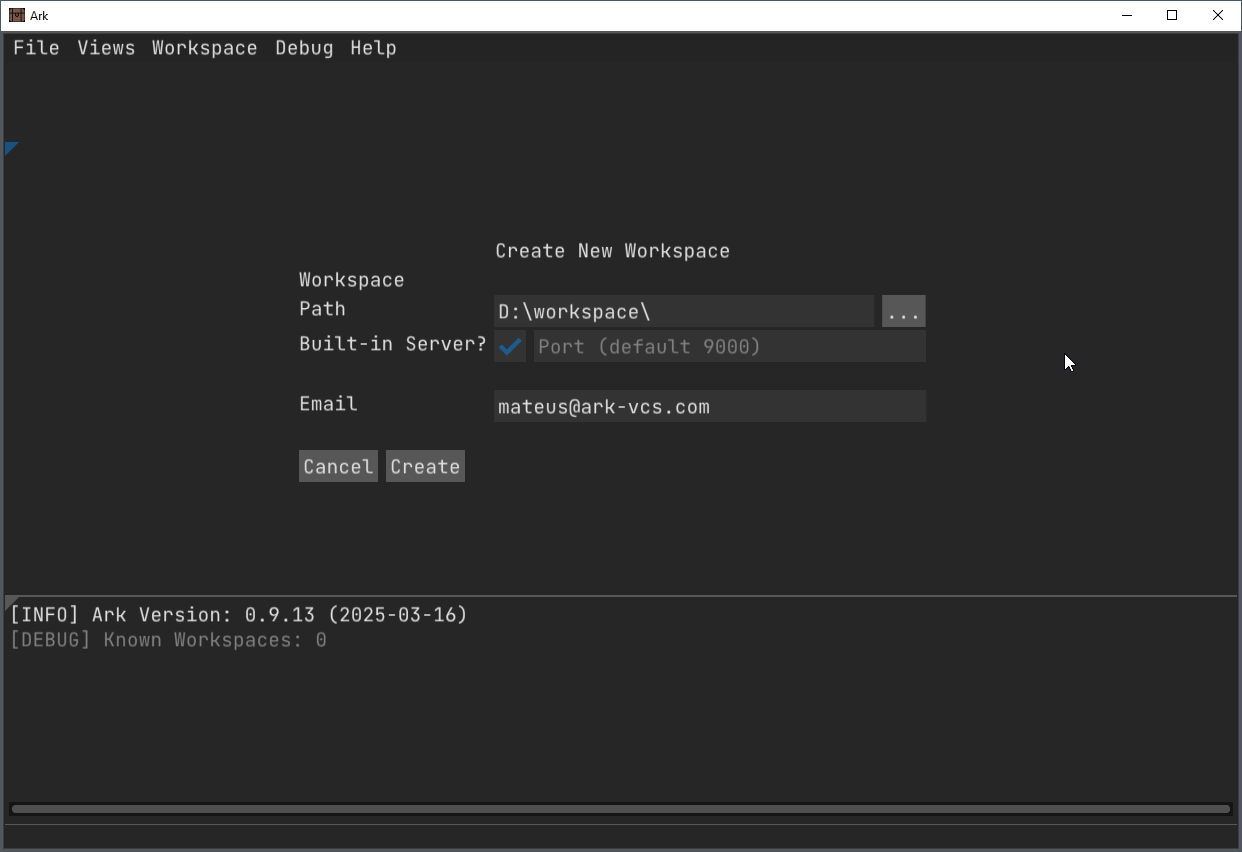The height and width of the screenshot is (852, 1242).
Task: Open the Debug menu
Action: point(304,48)
